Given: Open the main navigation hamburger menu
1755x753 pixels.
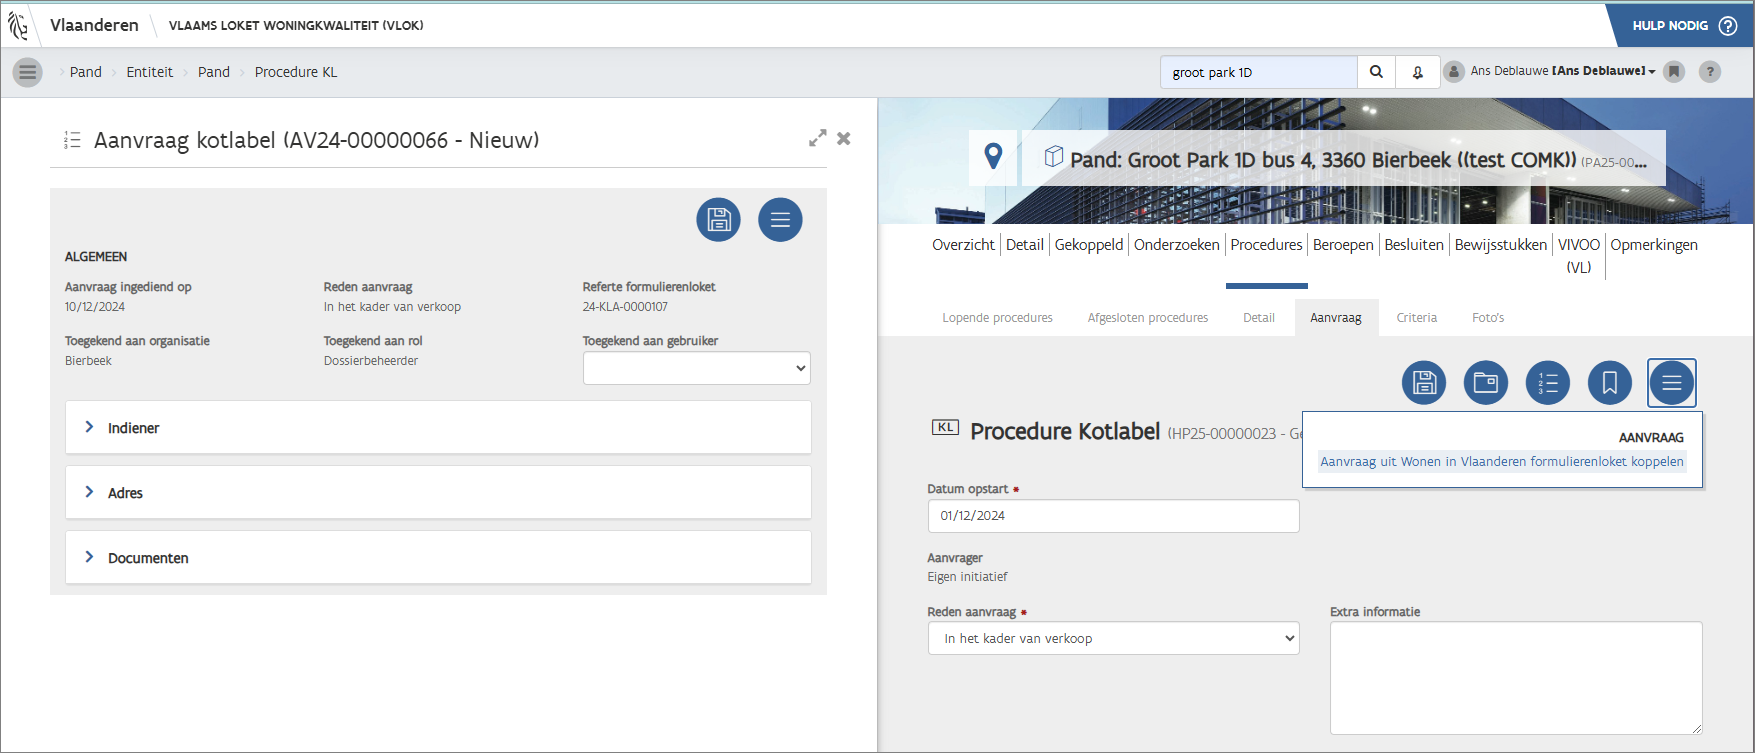Looking at the screenshot, I should coord(27,72).
